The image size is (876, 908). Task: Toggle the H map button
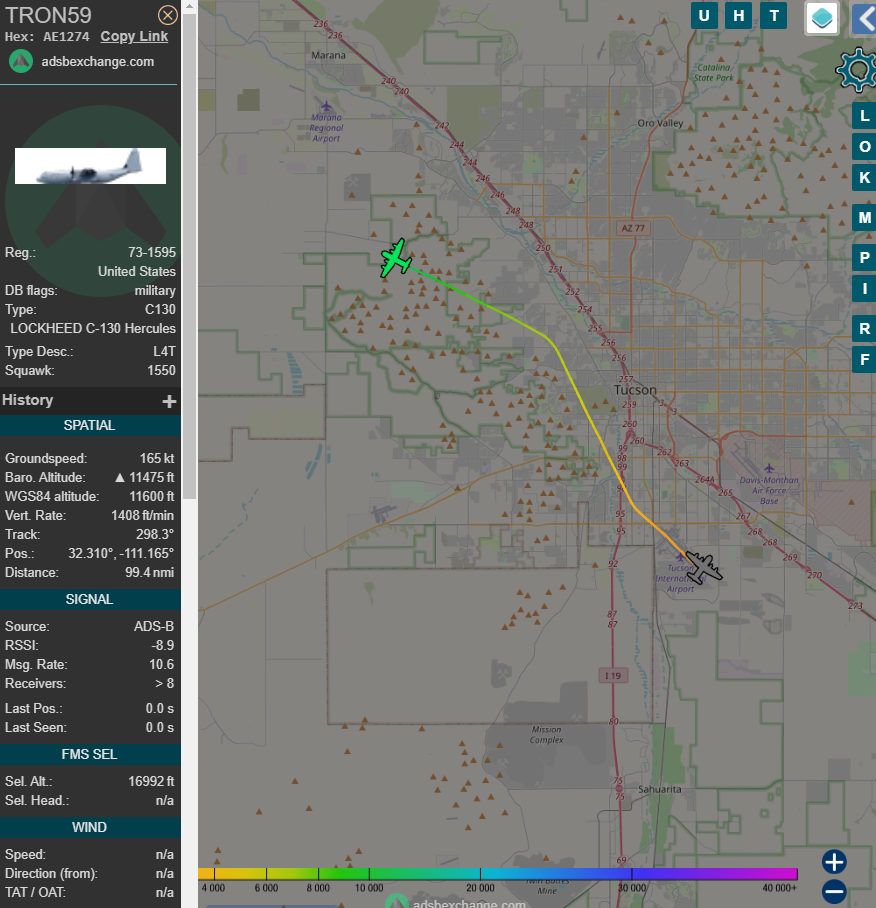[739, 16]
